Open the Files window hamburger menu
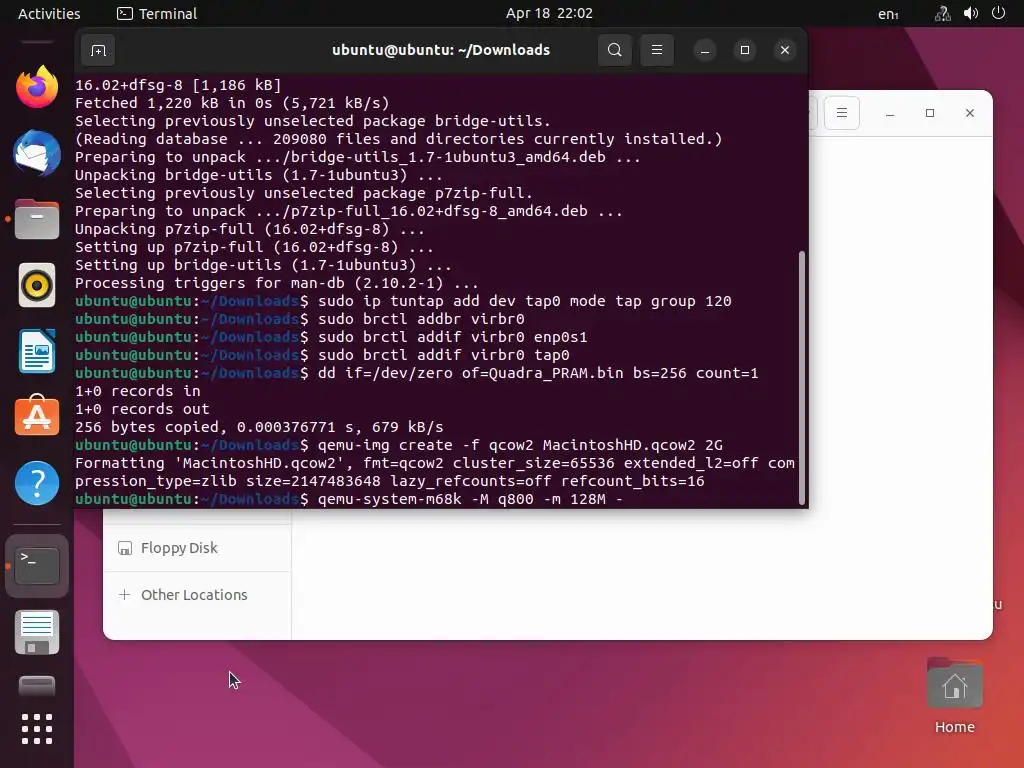Viewport: 1024px width, 768px height. pyautogui.click(x=842, y=113)
